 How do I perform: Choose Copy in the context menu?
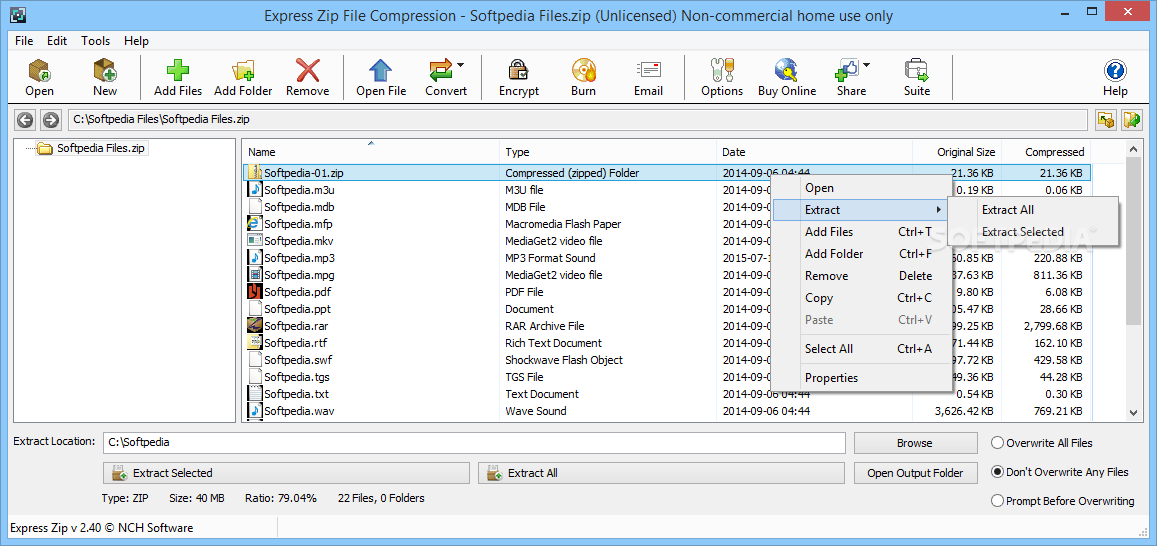click(860, 298)
